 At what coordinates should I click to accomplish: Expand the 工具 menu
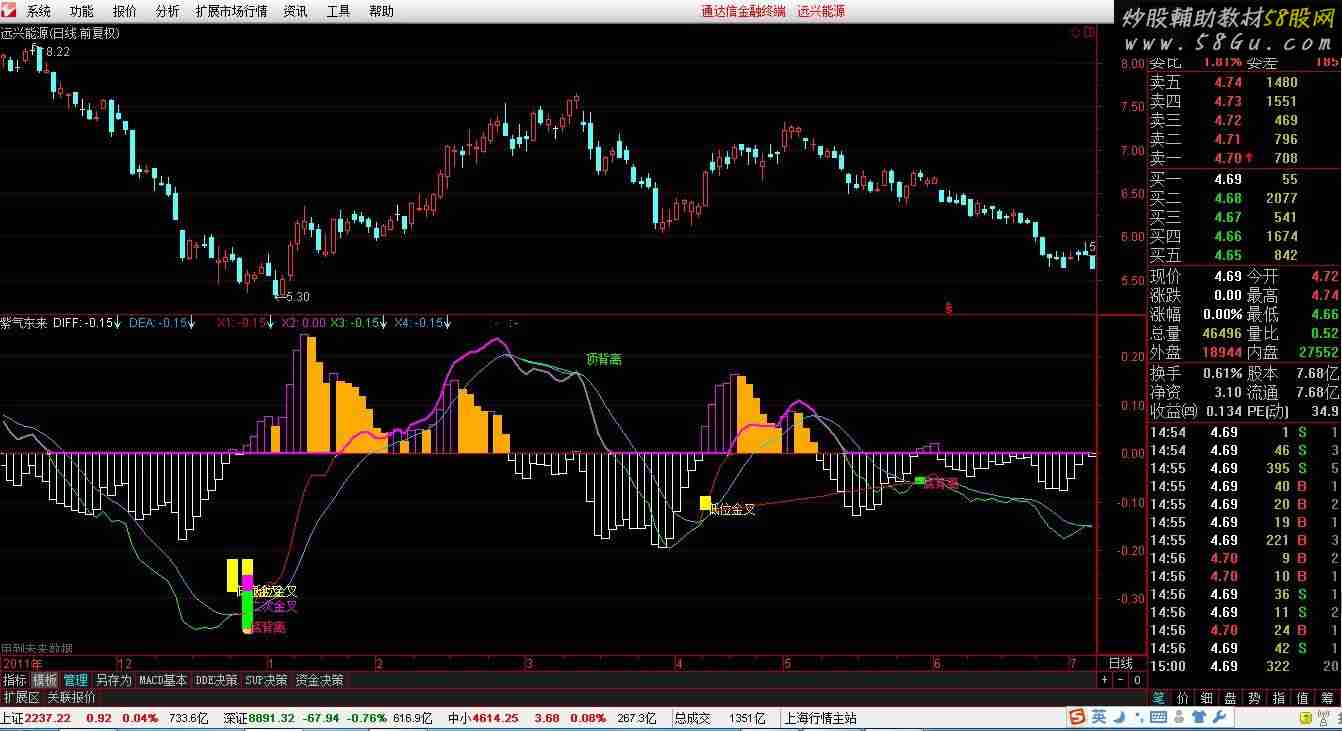point(338,11)
